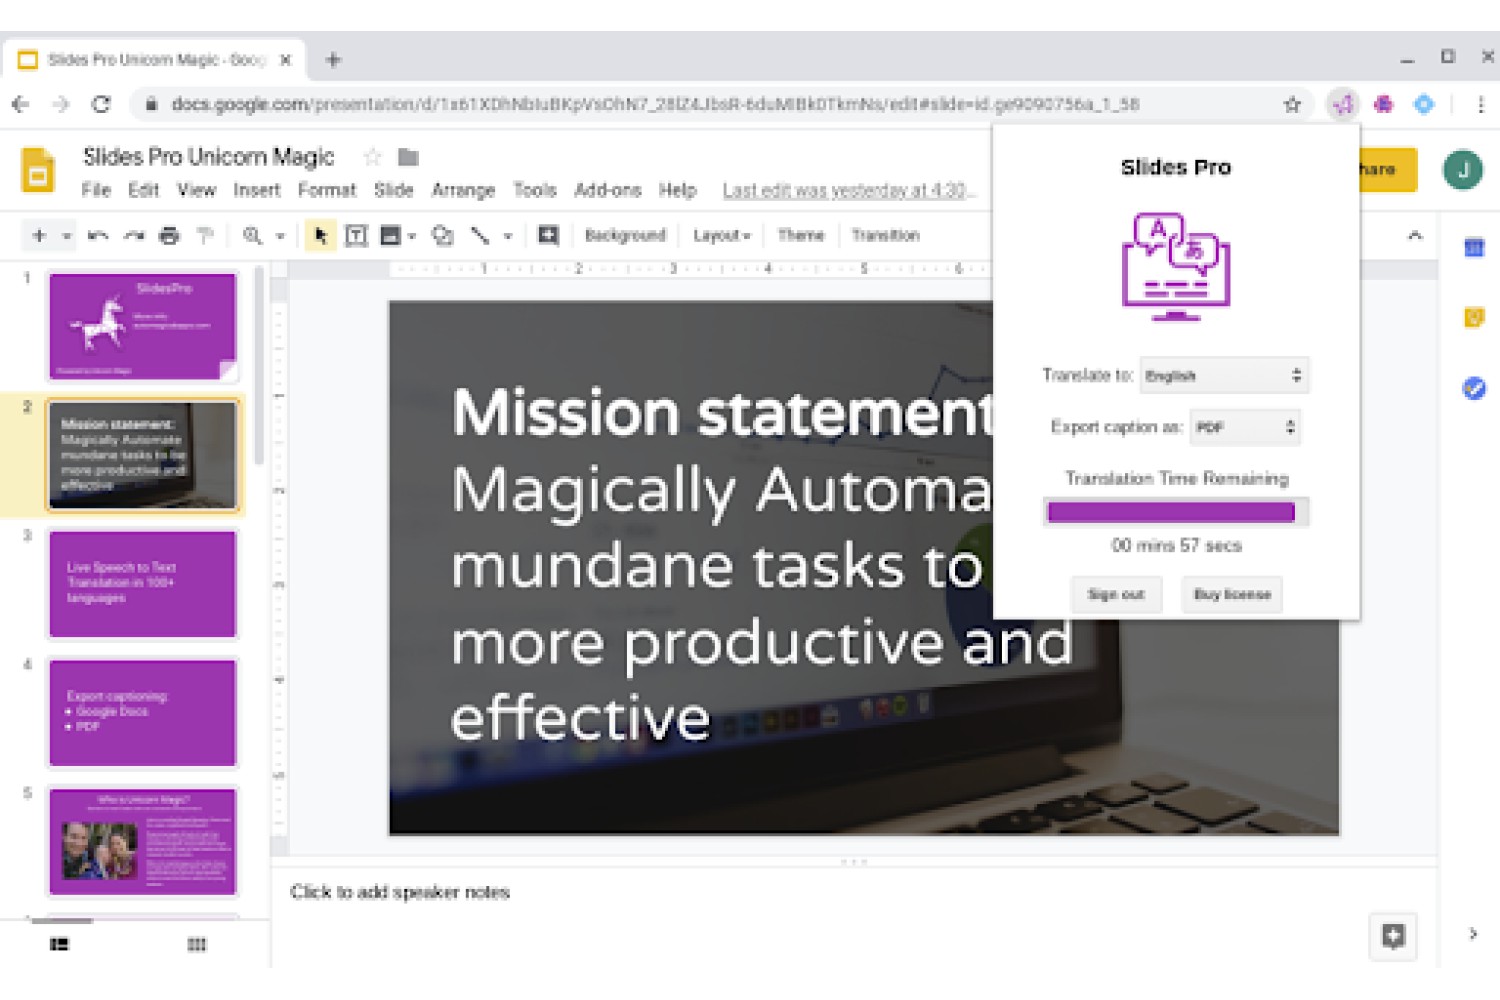Viewport: 1500px width, 1000px height.
Task: Open the Layout dropdown
Action: pos(722,236)
